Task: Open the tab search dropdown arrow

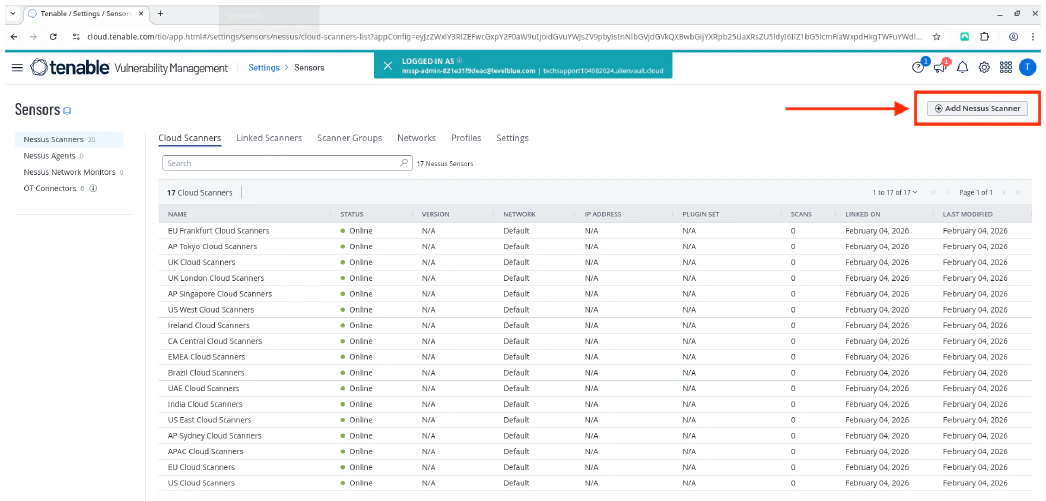Action: point(13,13)
